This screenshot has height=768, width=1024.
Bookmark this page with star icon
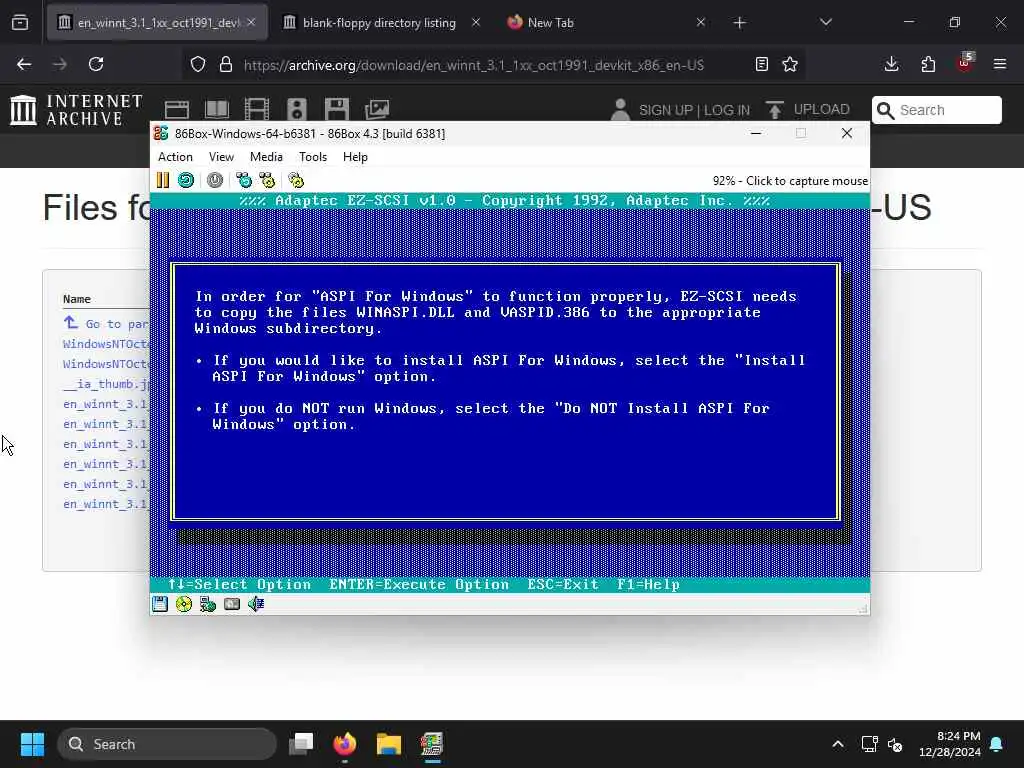point(790,64)
